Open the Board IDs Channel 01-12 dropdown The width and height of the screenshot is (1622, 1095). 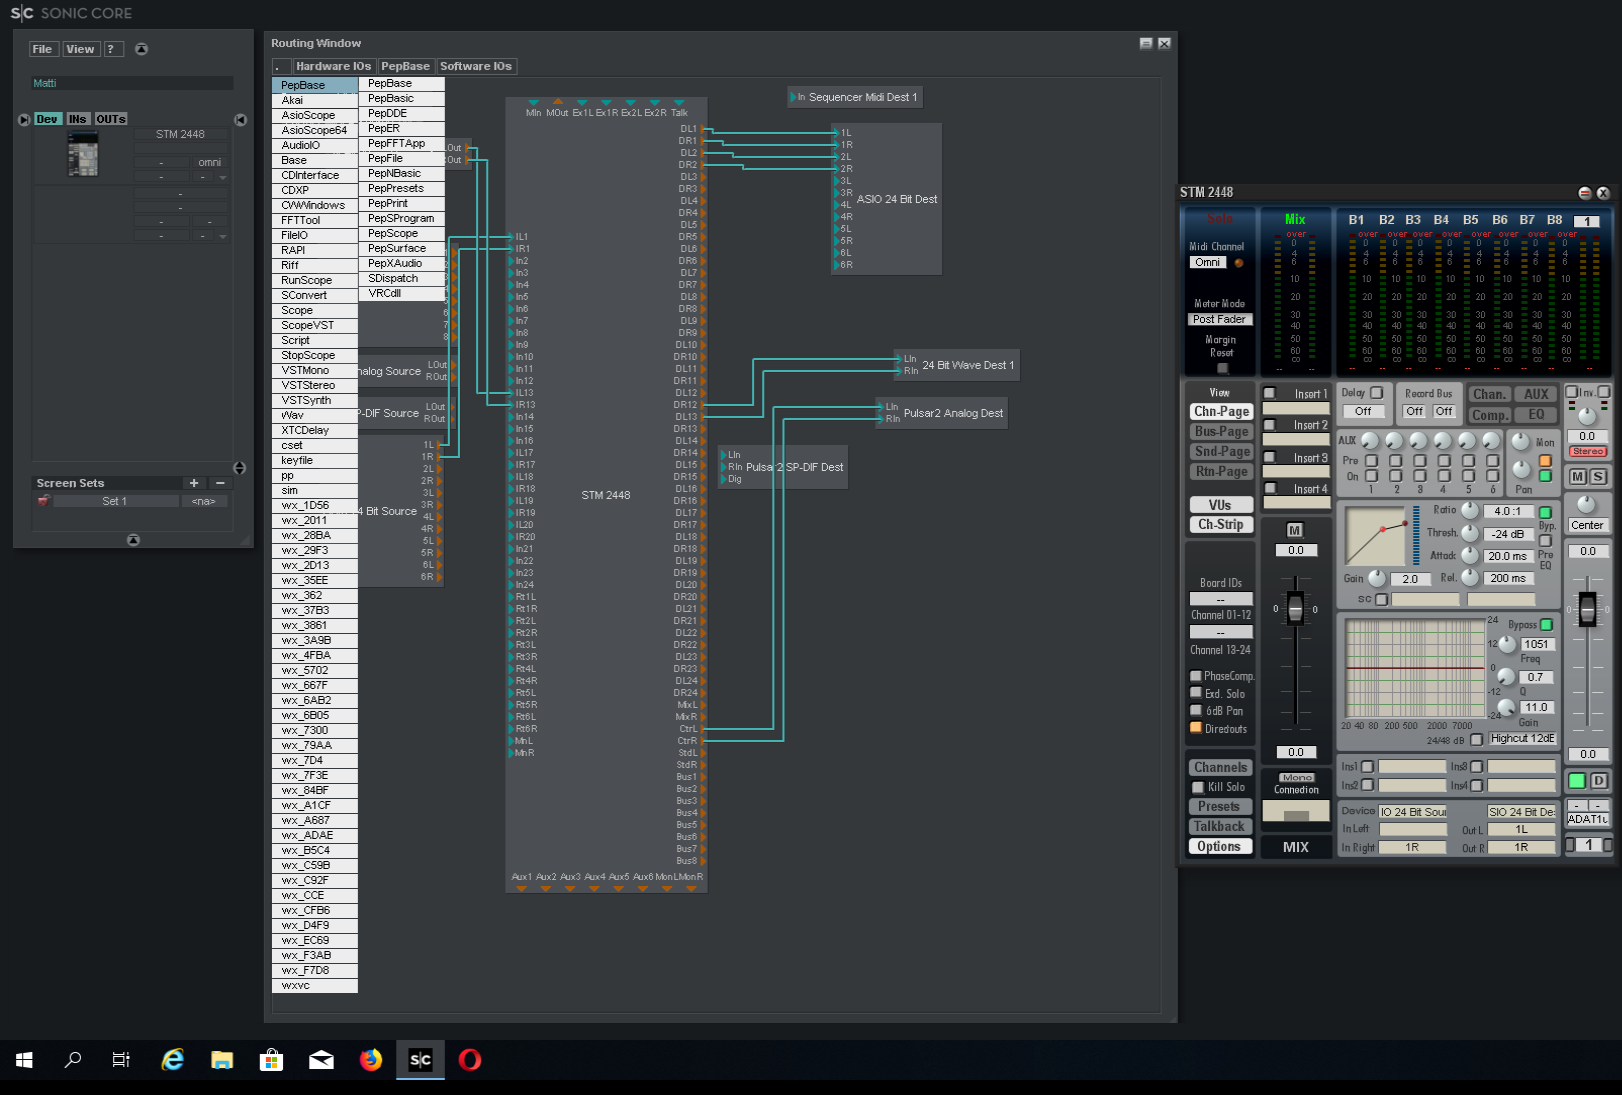[1221, 600]
